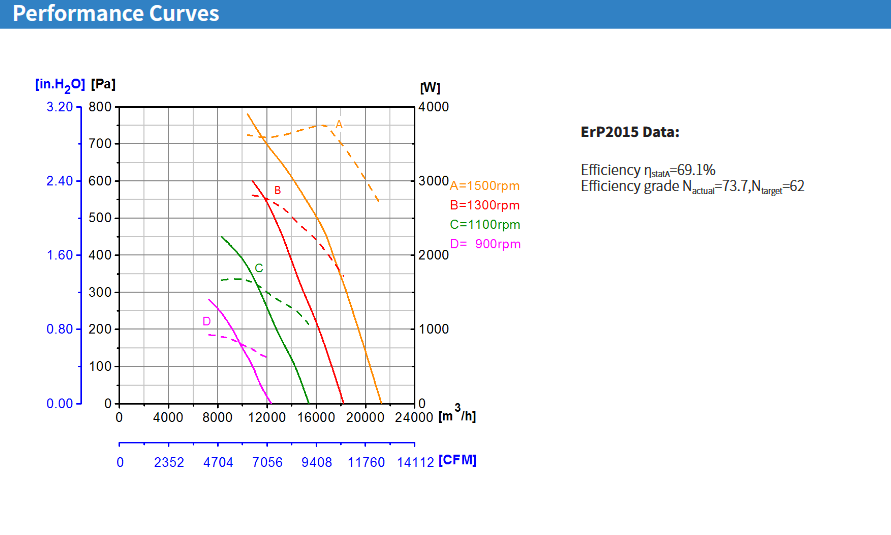Click the red curve label B on chart

click(x=277, y=190)
